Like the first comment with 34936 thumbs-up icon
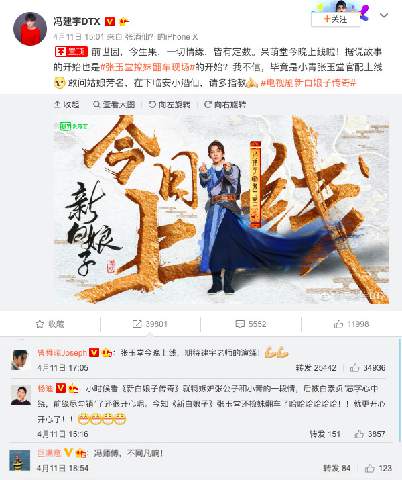 (x=367, y=368)
